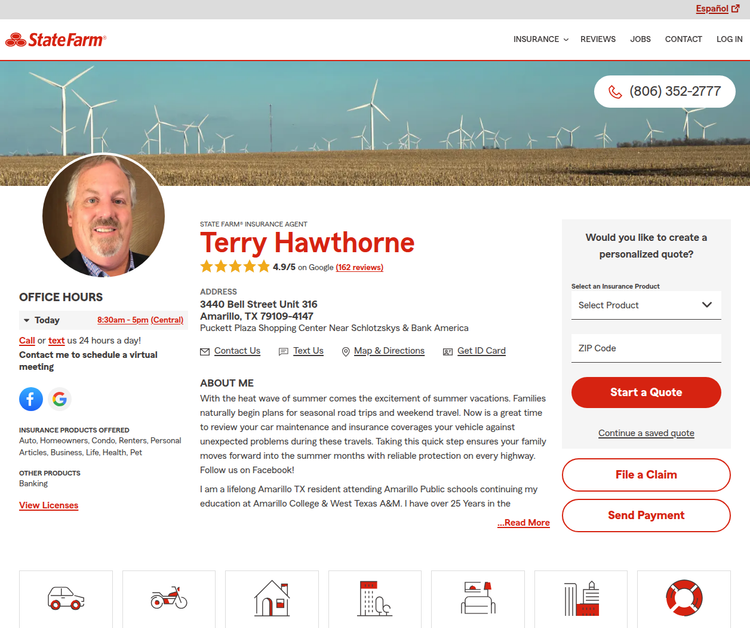Click the State Farm logo
The height and width of the screenshot is (628, 750).
[x=55, y=40]
